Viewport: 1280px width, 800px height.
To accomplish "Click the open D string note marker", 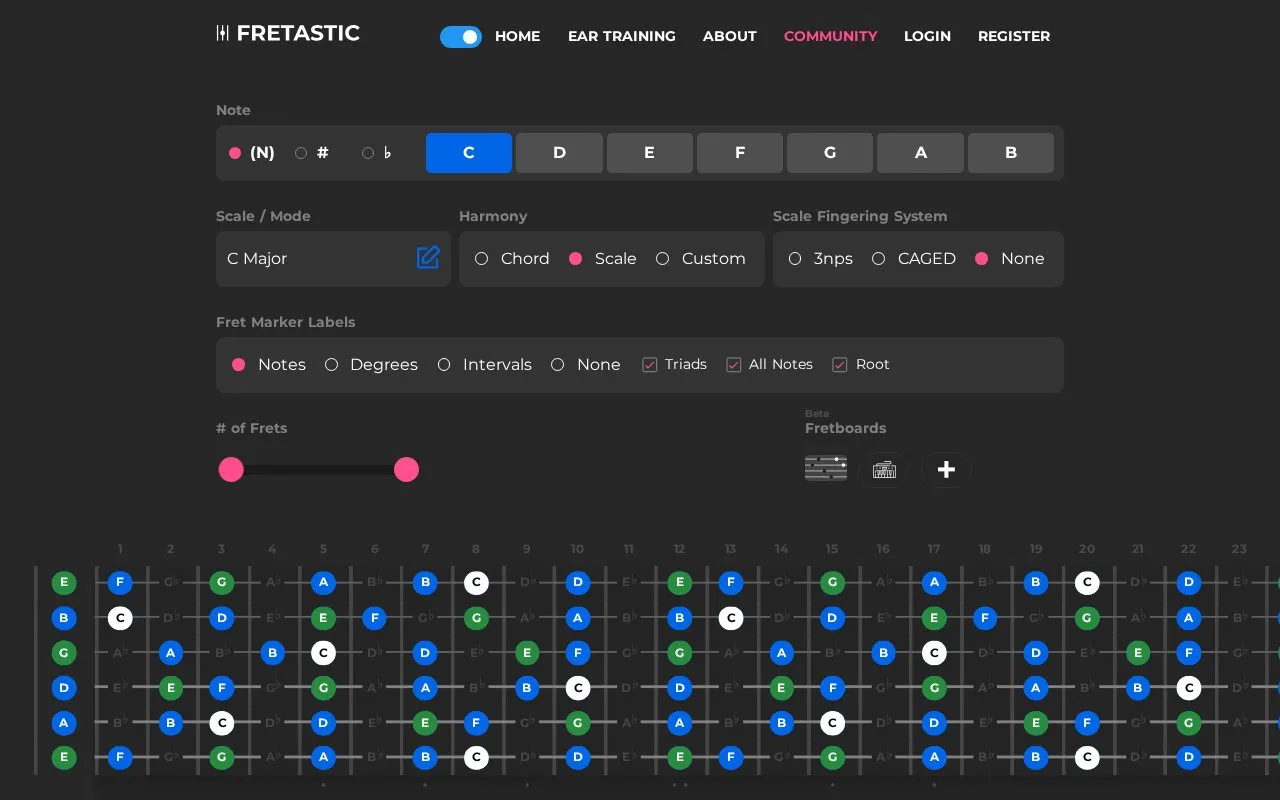I will pyautogui.click(x=64, y=688).
